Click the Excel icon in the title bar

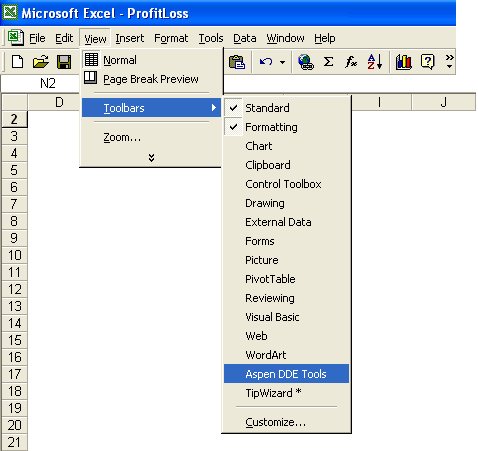[x=10, y=13]
